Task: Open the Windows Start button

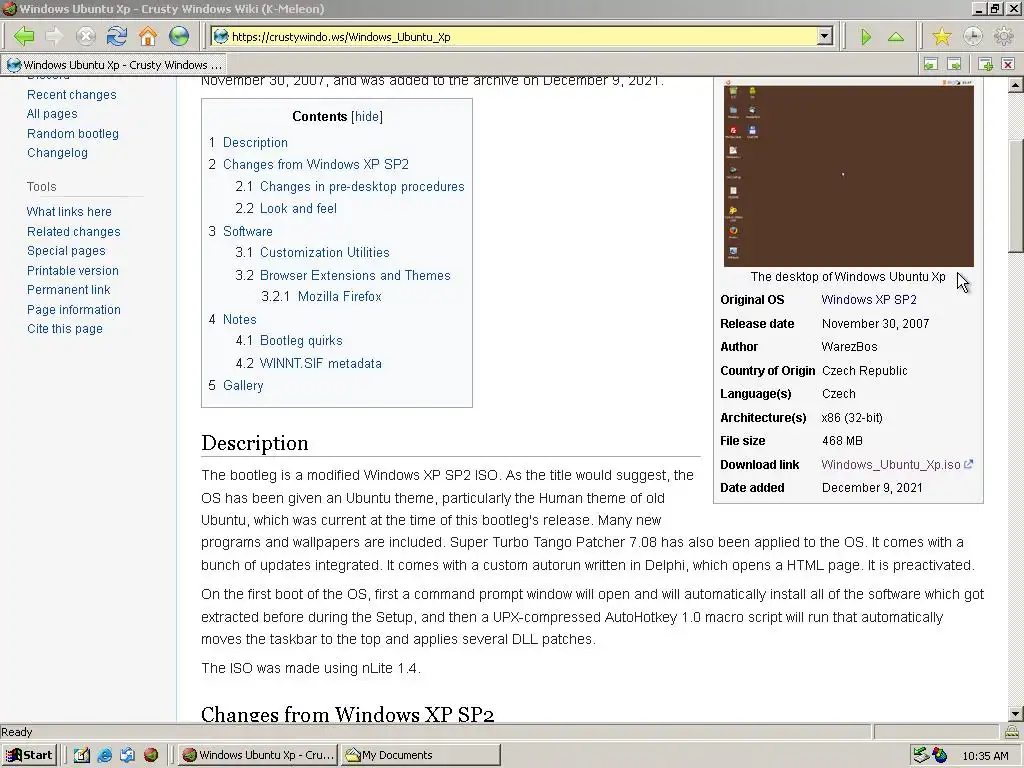Action: [30, 755]
